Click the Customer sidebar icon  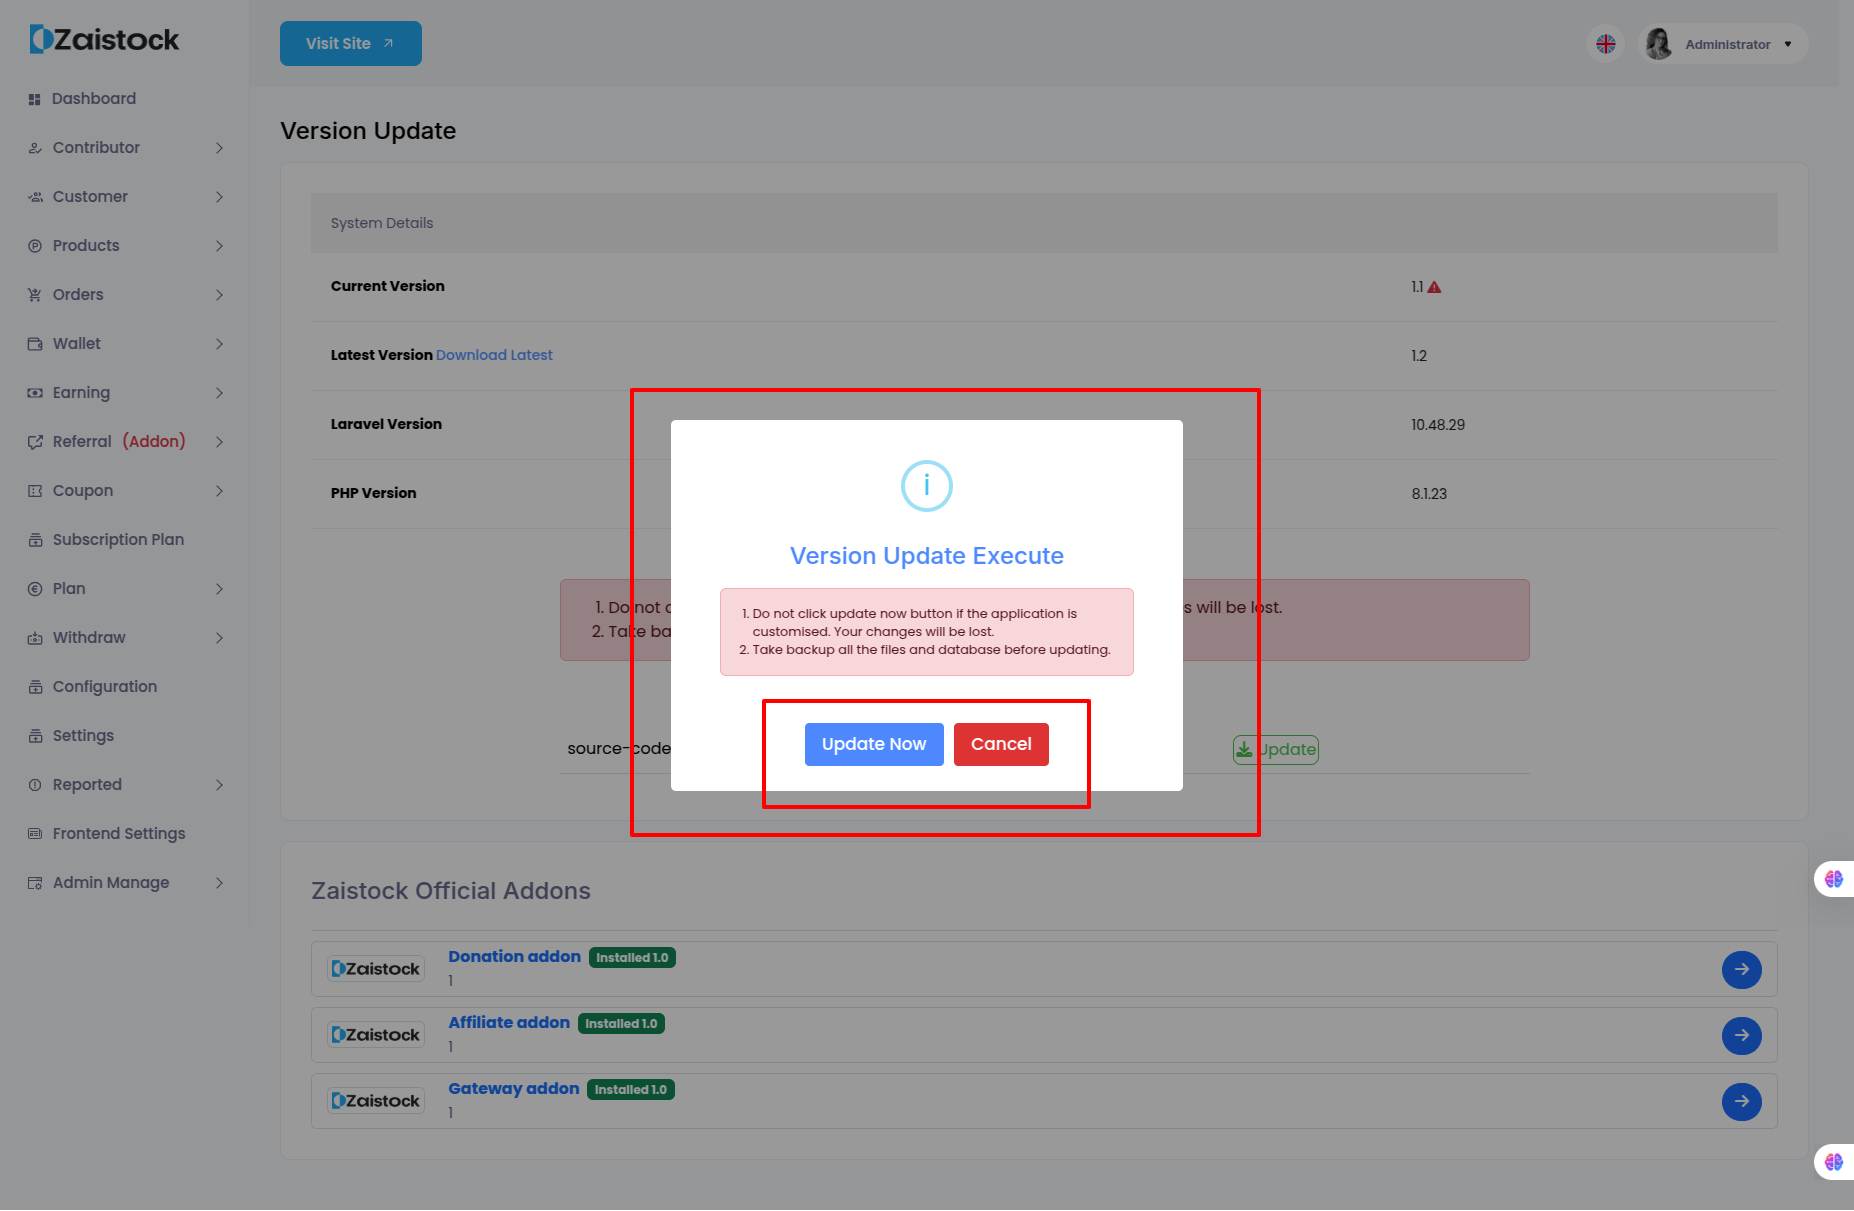(34, 197)
